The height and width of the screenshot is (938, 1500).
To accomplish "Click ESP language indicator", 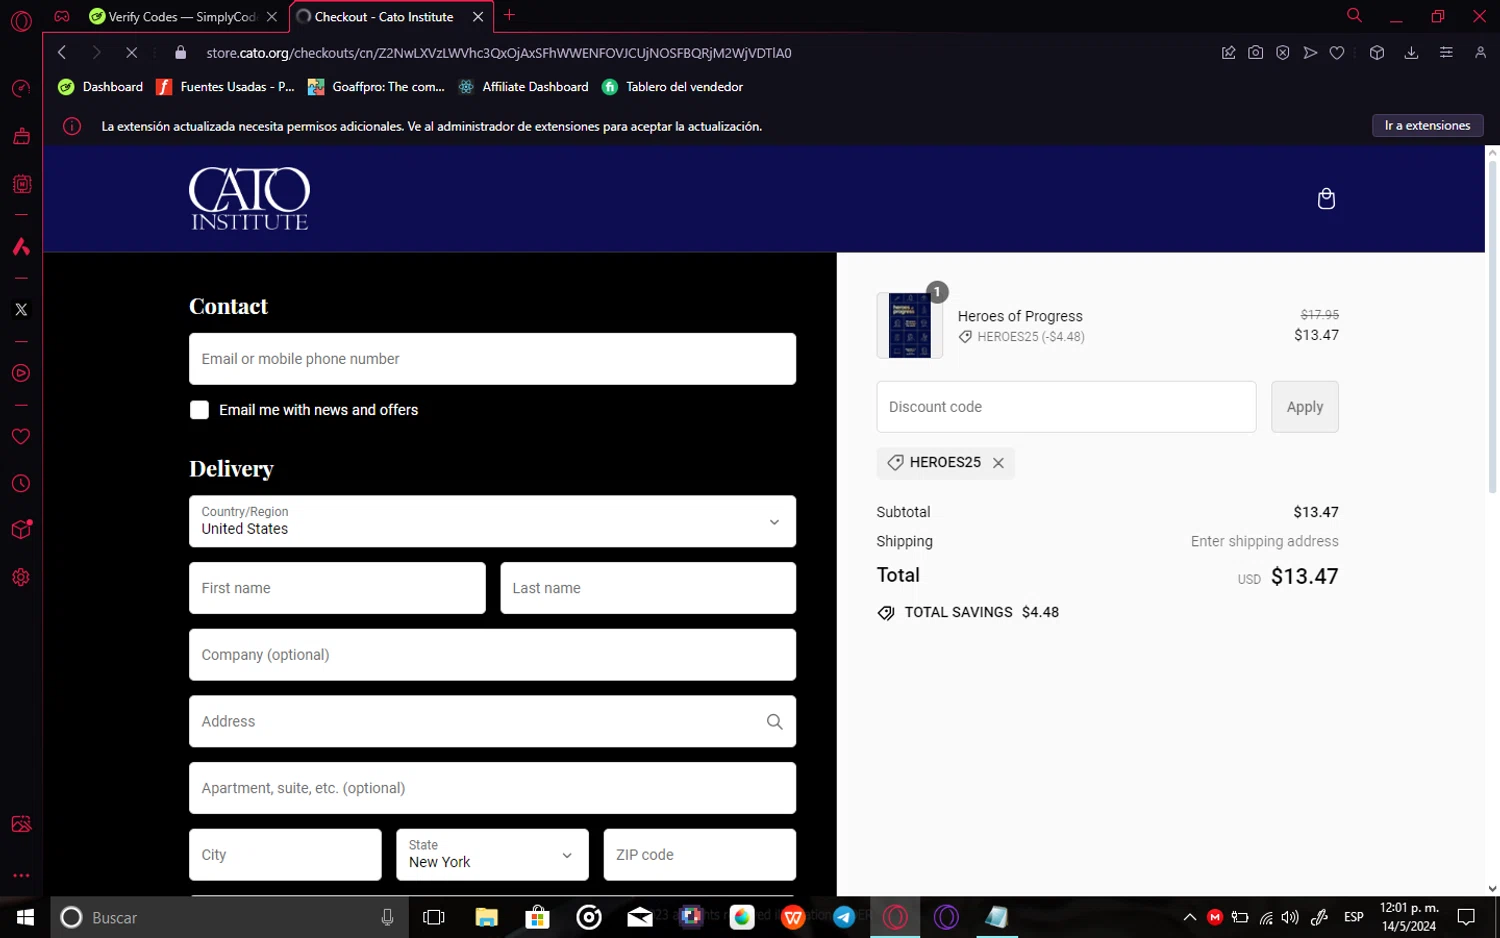I will [1353, 917].
